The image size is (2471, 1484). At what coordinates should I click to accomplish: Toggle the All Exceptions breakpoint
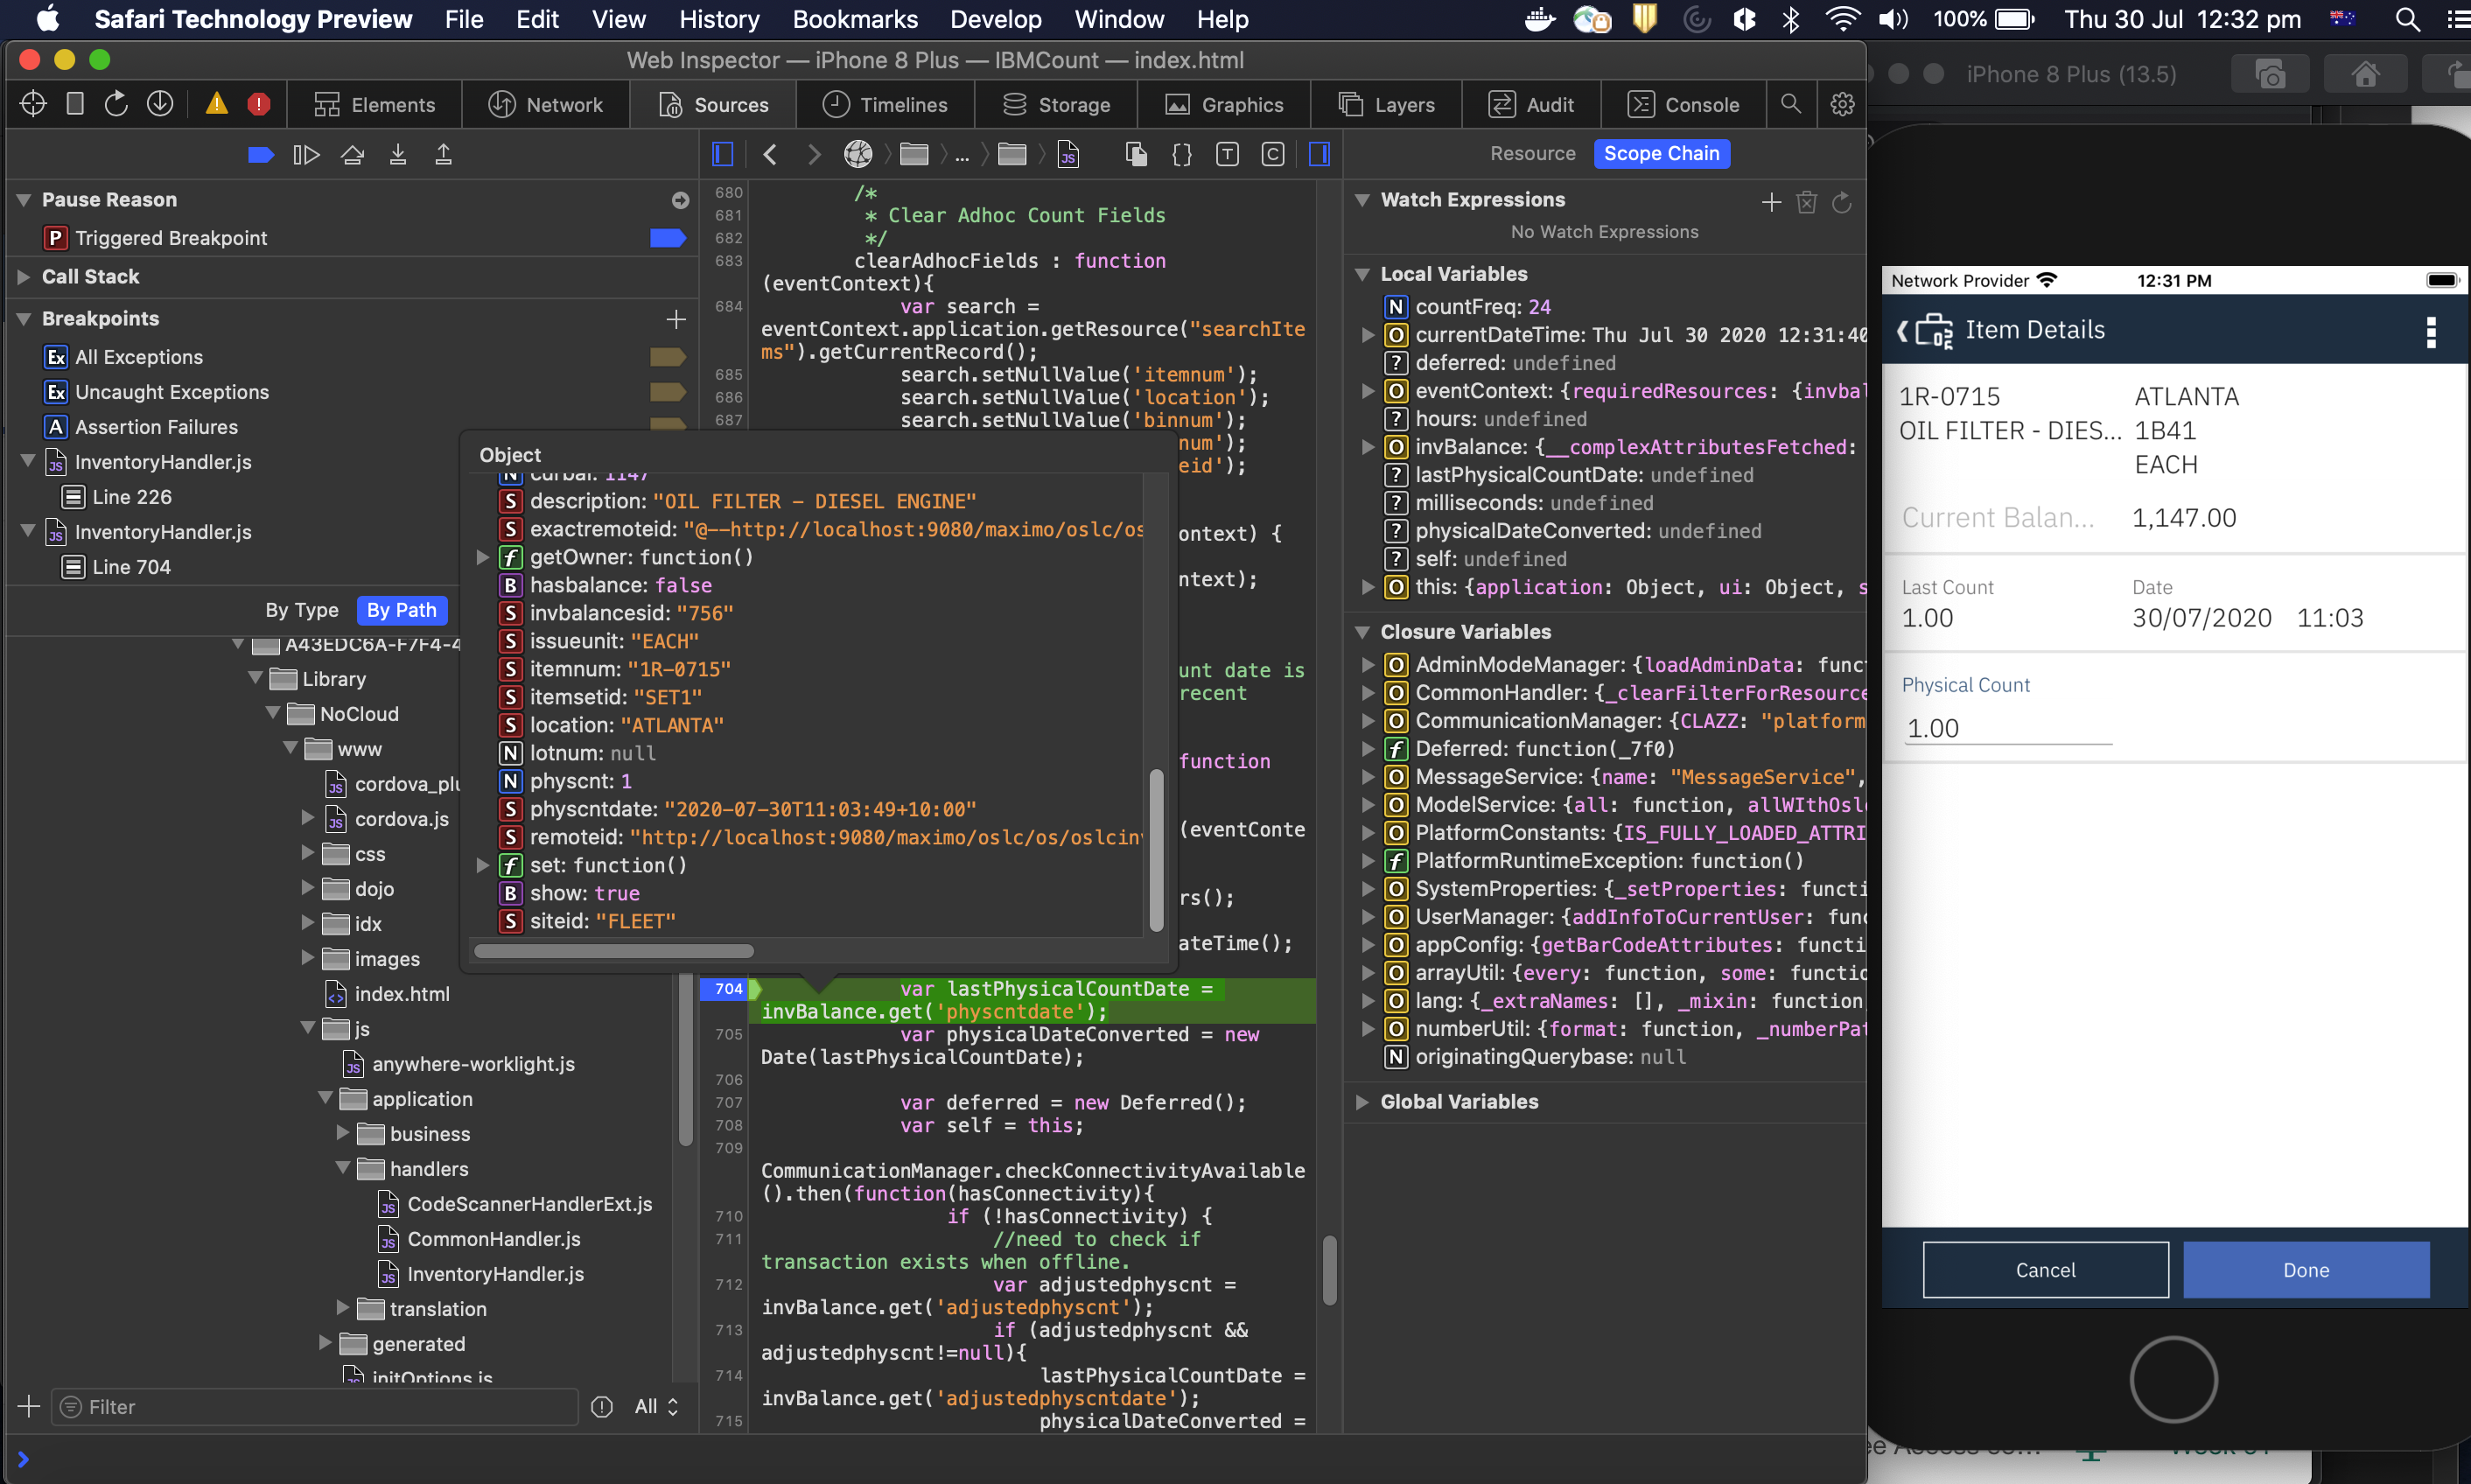tap(667, 357)
